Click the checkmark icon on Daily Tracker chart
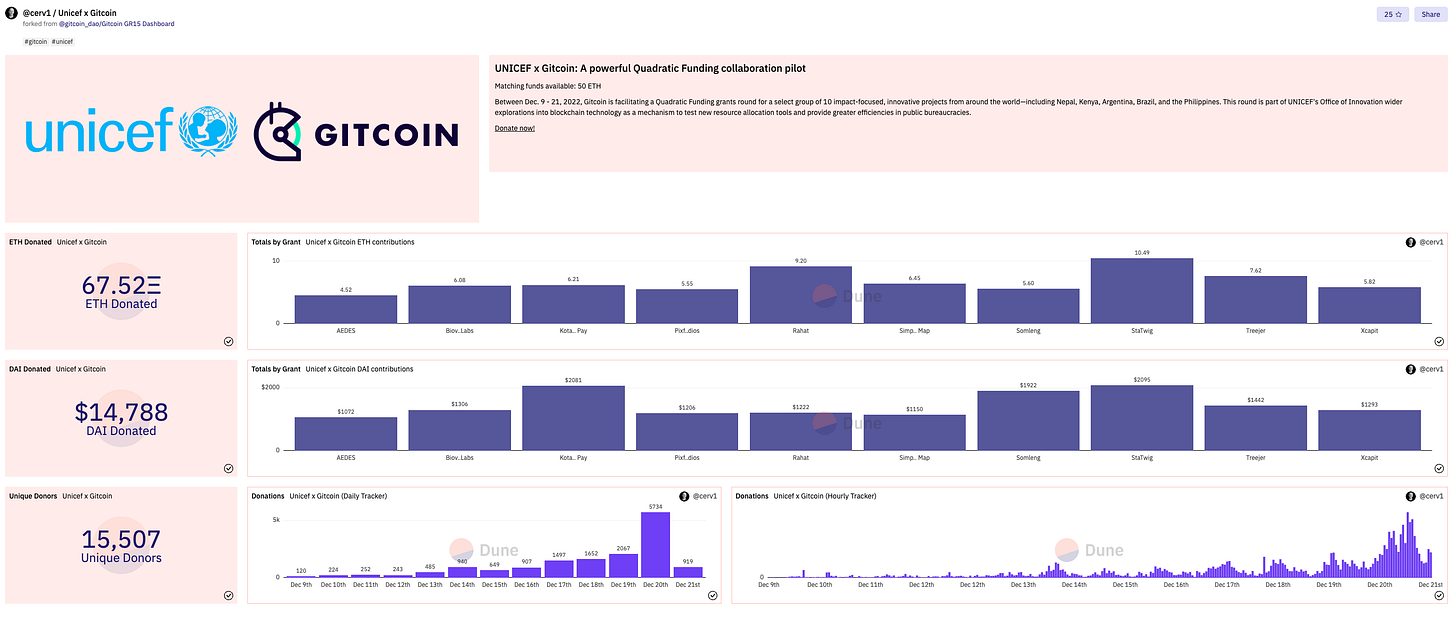Viewport: 1456px width, 617px height. click(x=712, y=595)
